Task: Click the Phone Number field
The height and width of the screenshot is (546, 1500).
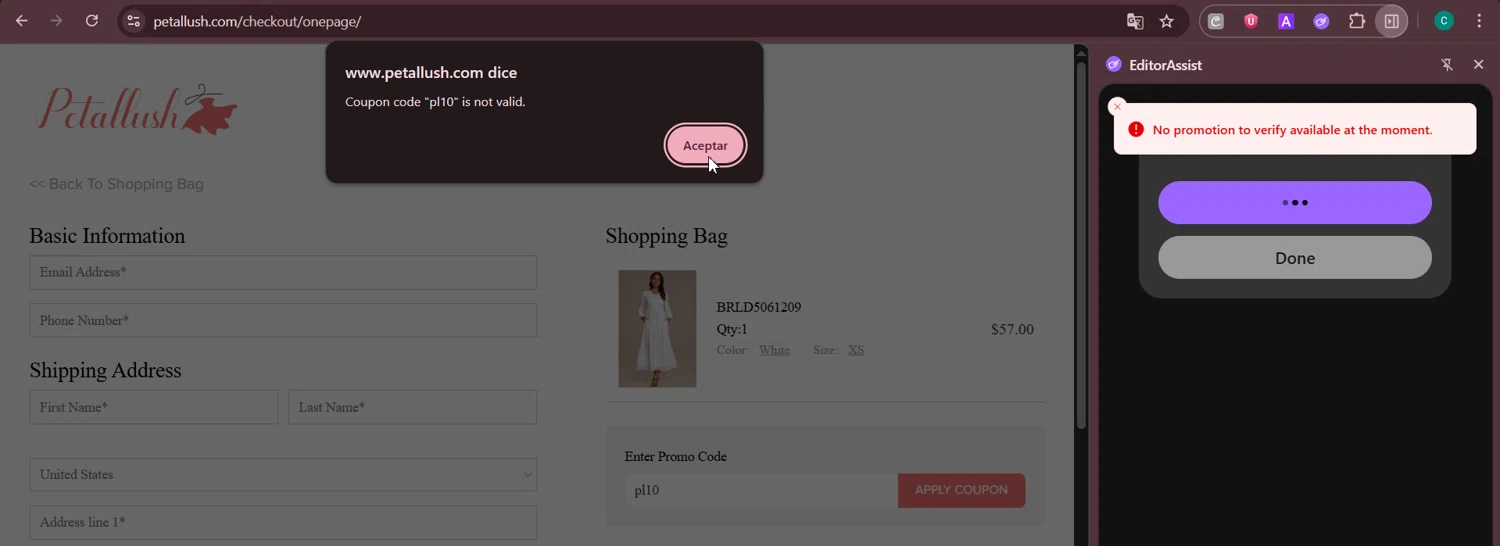Action: click(x=283, y=321)
